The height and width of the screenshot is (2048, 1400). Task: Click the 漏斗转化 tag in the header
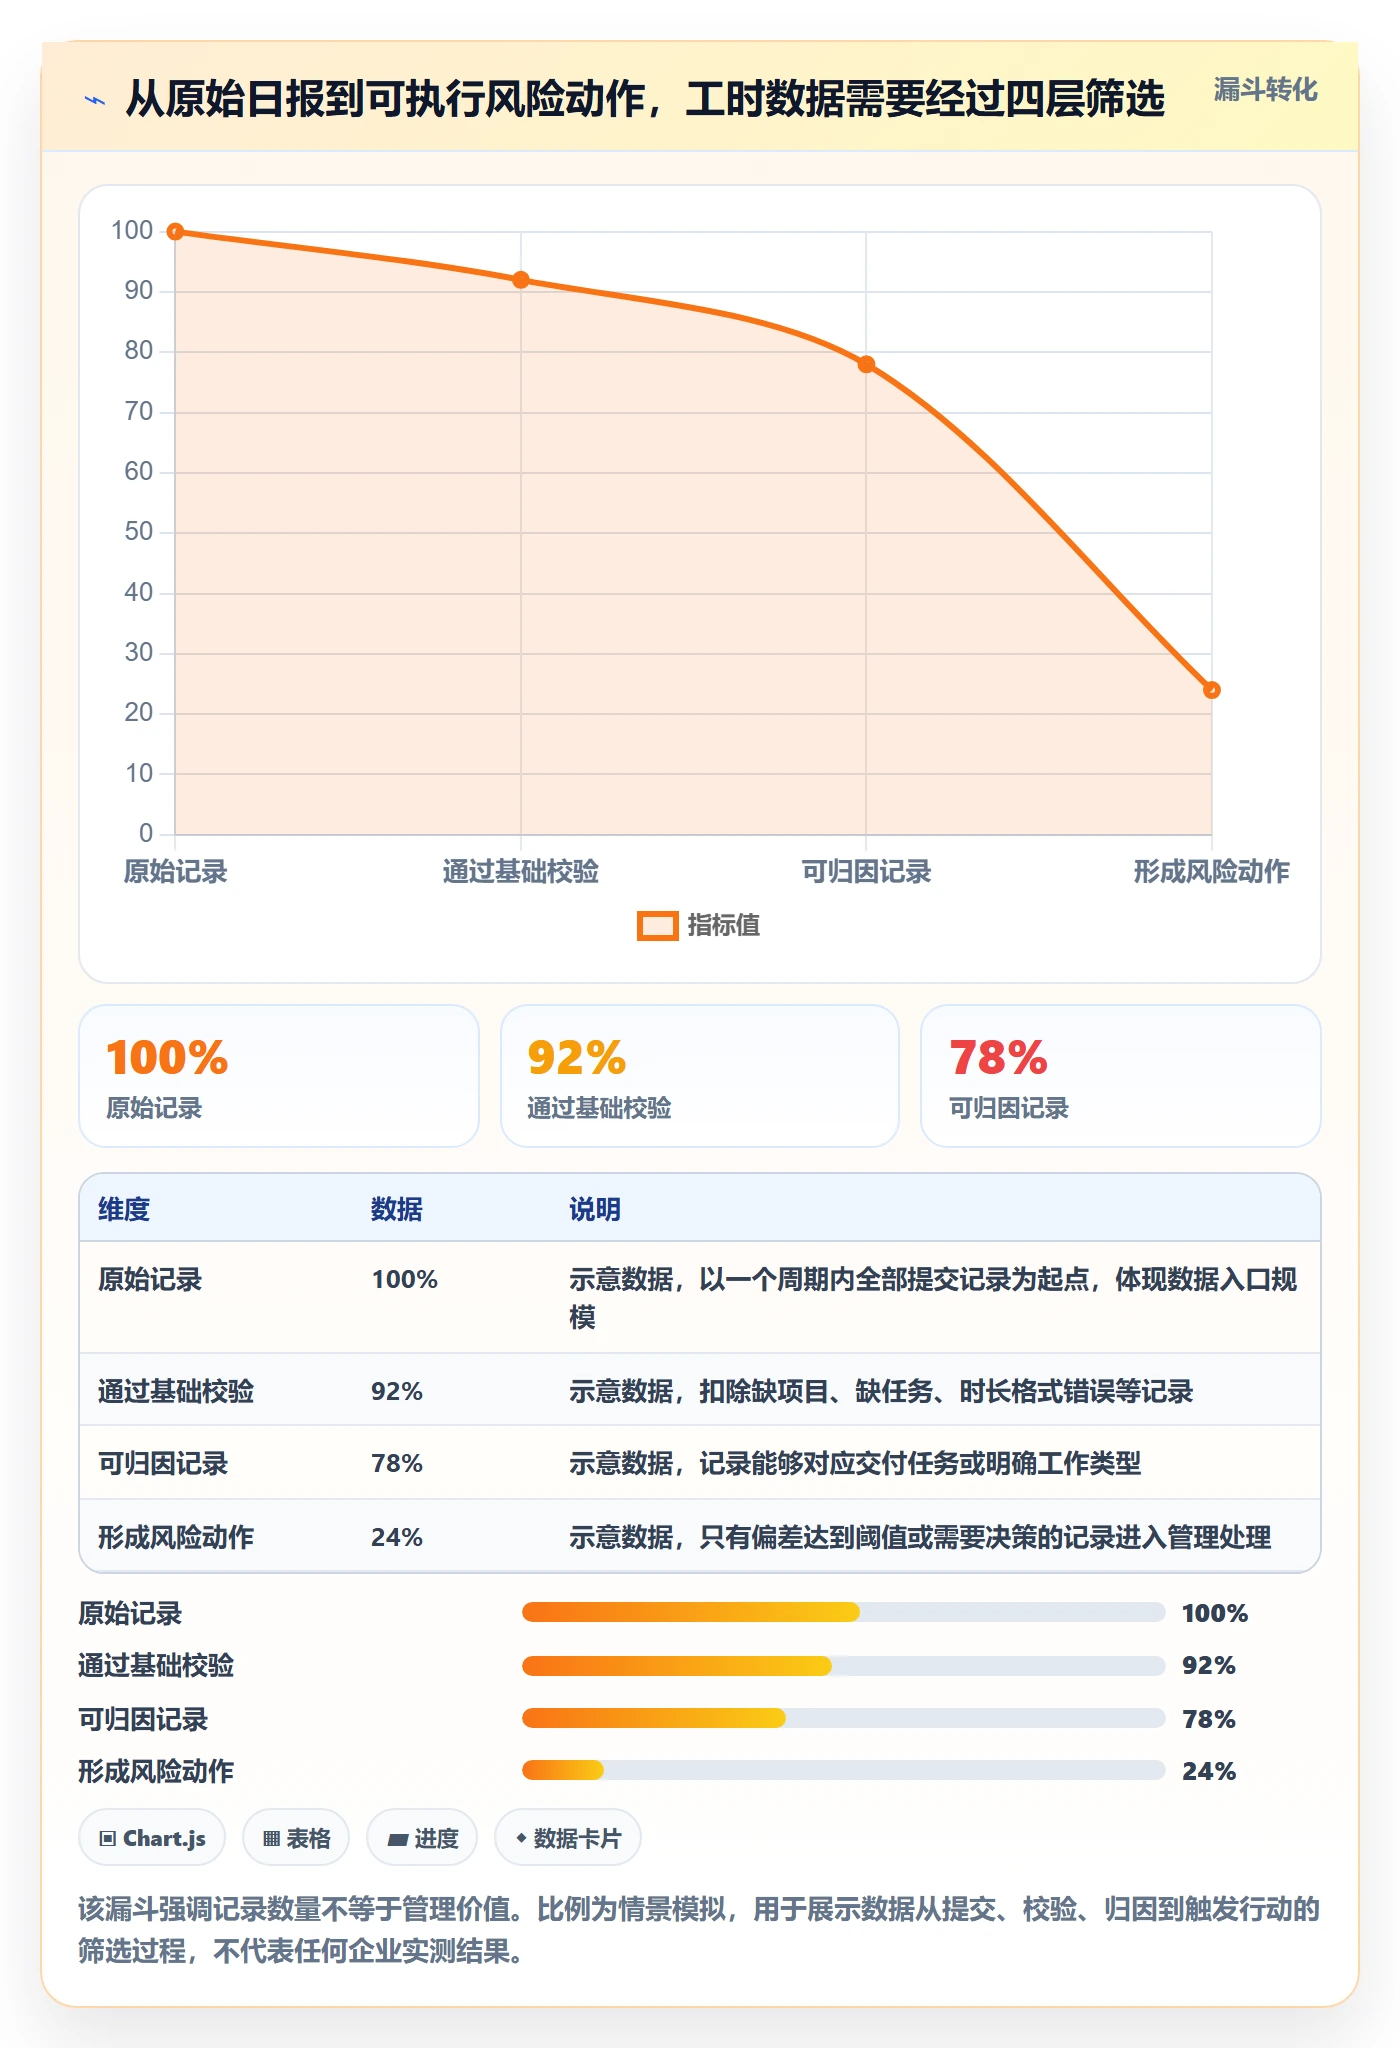tap(1265, 90)
